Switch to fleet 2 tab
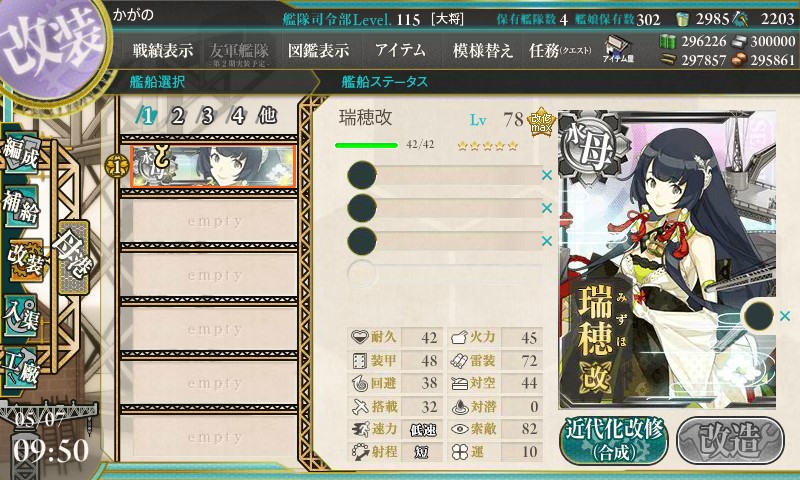The image size is (800, 480). [x=177, y=116]
